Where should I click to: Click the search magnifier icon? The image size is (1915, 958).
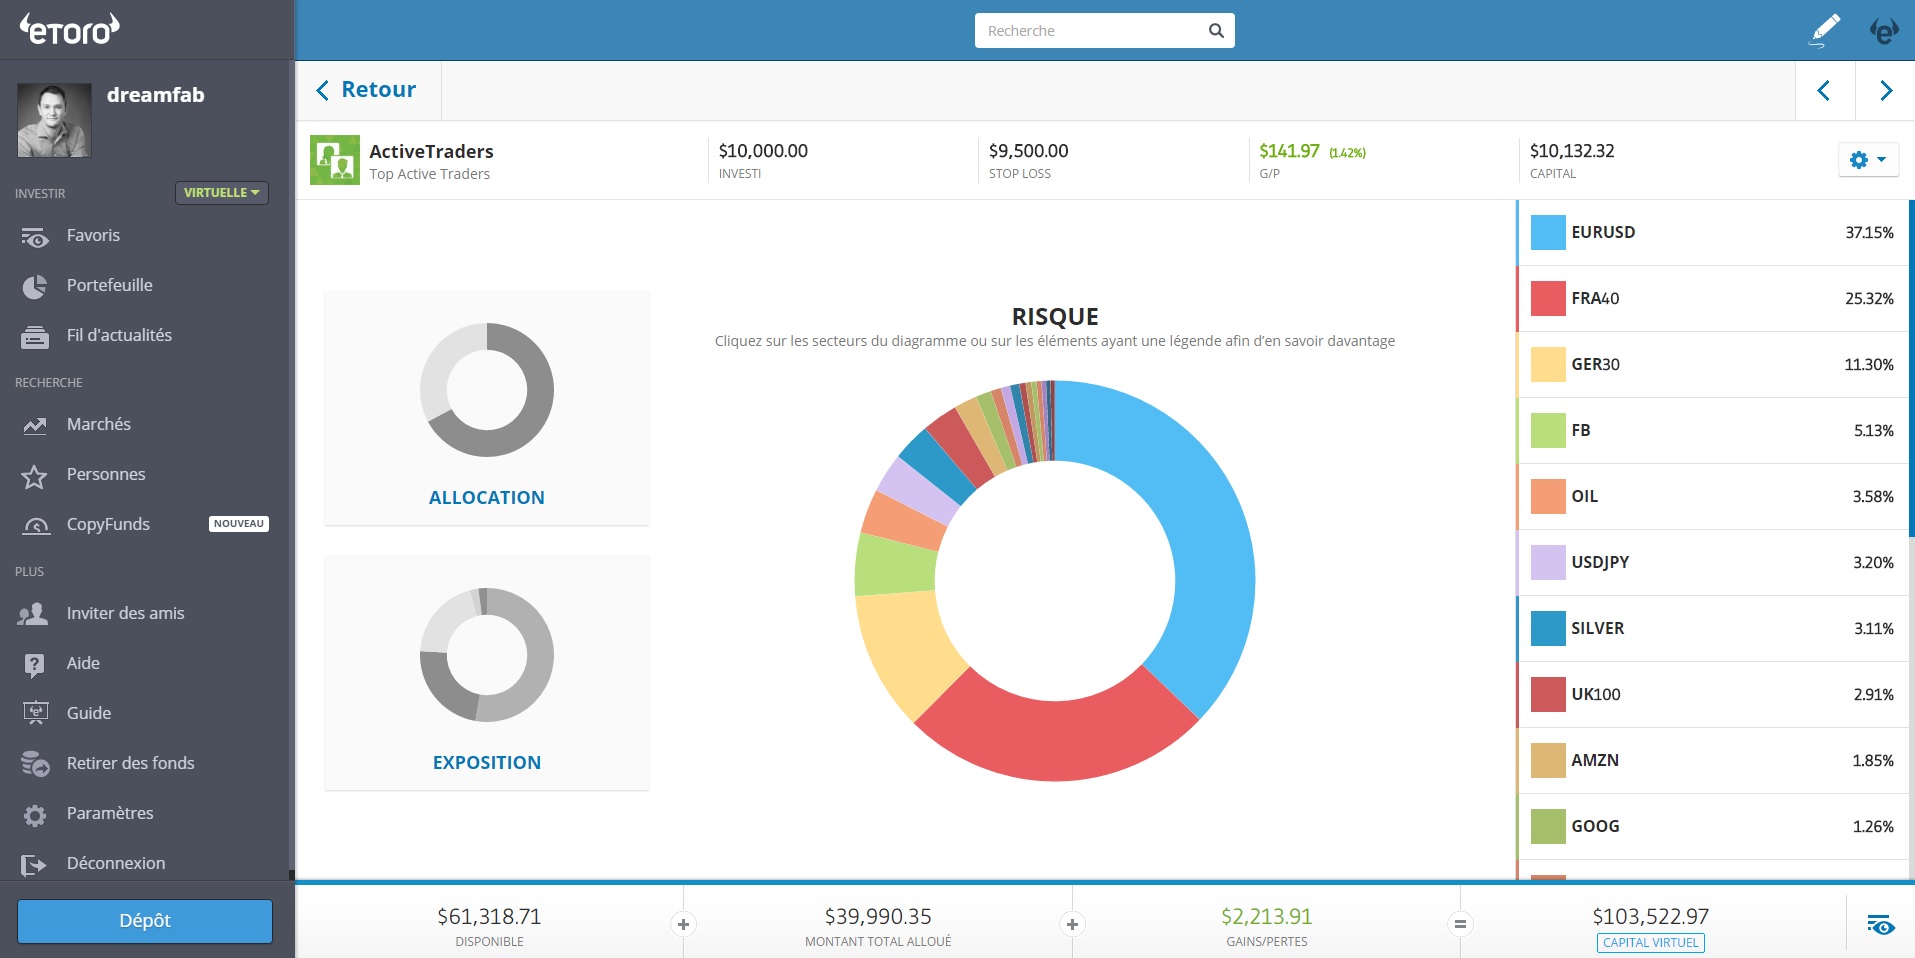(x=1215, y=31)
